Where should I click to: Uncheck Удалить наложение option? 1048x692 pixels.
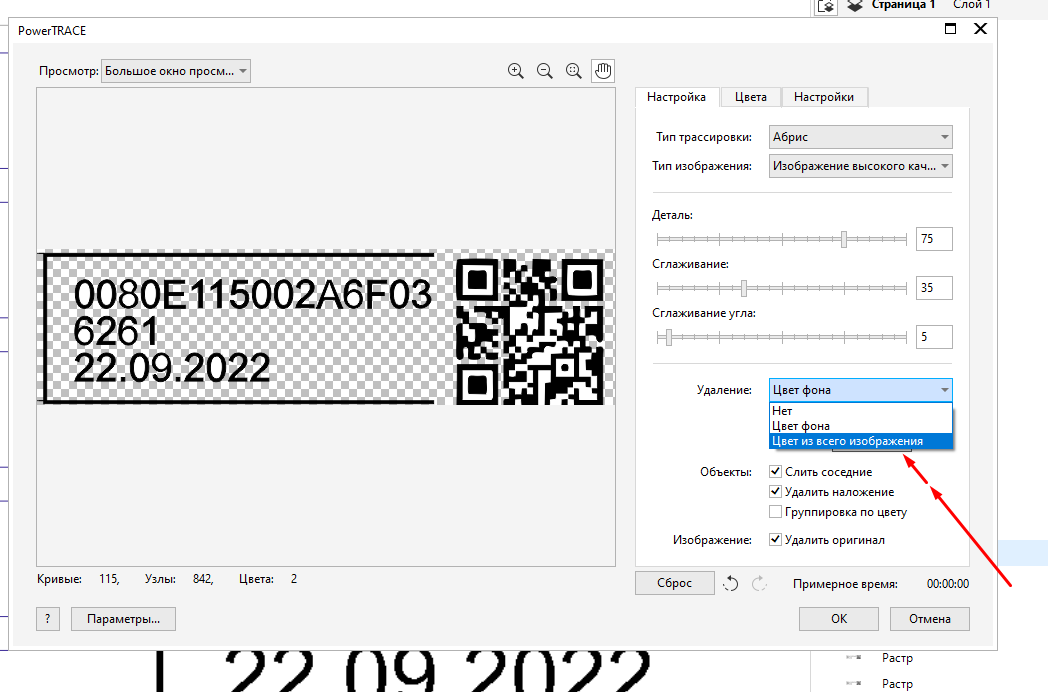click(775, 491)
